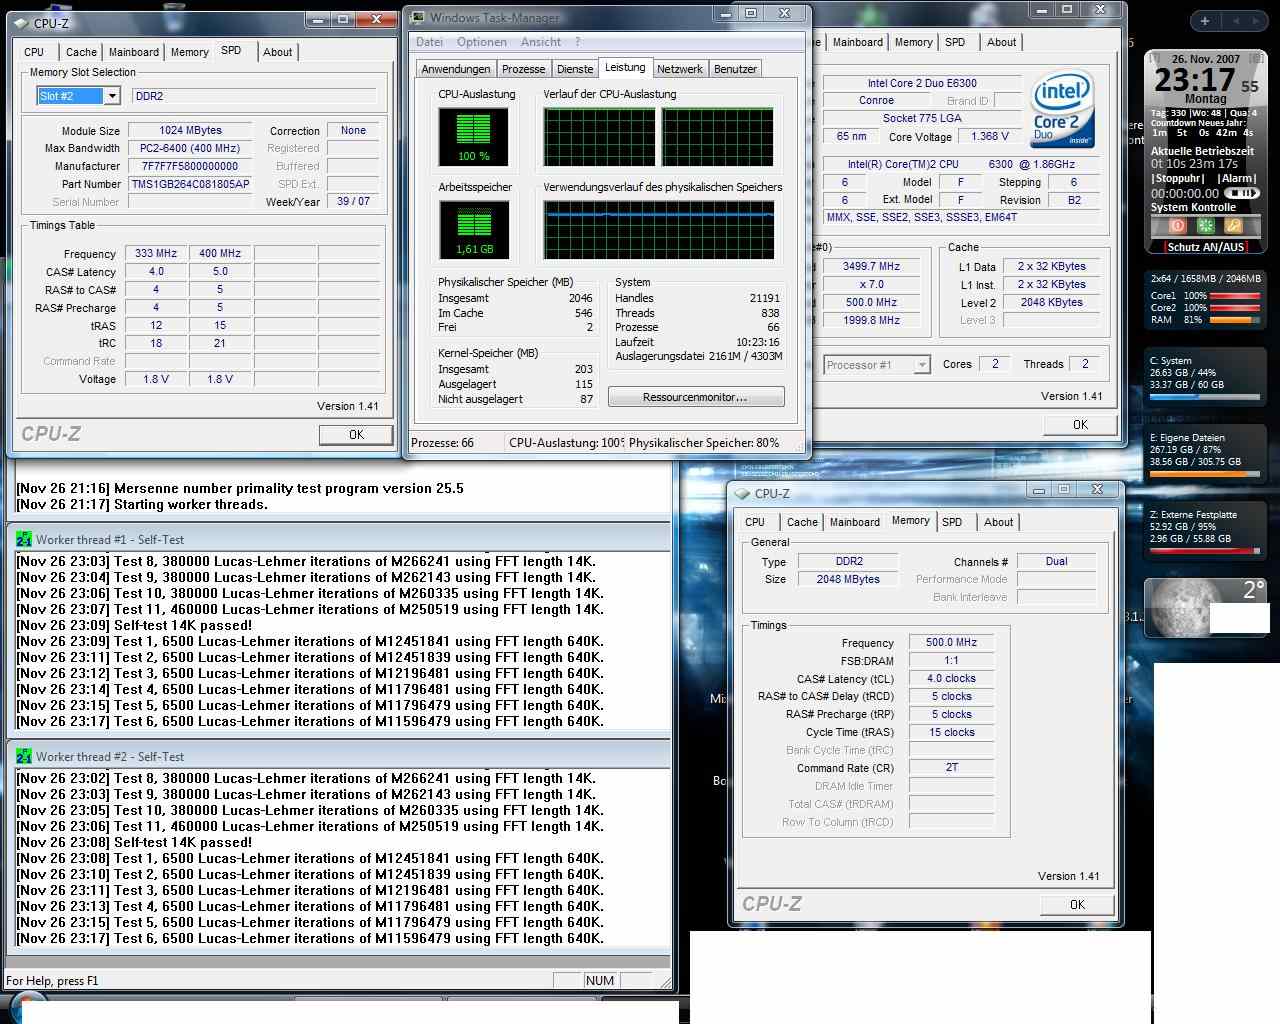Open the Slot #2 memory slot dropdown
1280x1024 pixels.
(x=112, y=96)
